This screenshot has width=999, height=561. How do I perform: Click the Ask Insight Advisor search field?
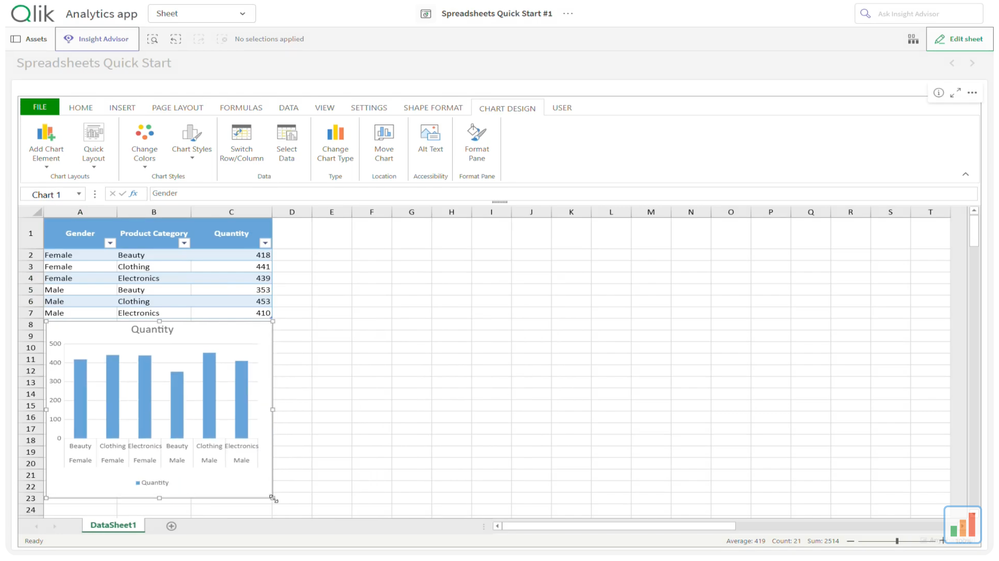click(919, 13)
